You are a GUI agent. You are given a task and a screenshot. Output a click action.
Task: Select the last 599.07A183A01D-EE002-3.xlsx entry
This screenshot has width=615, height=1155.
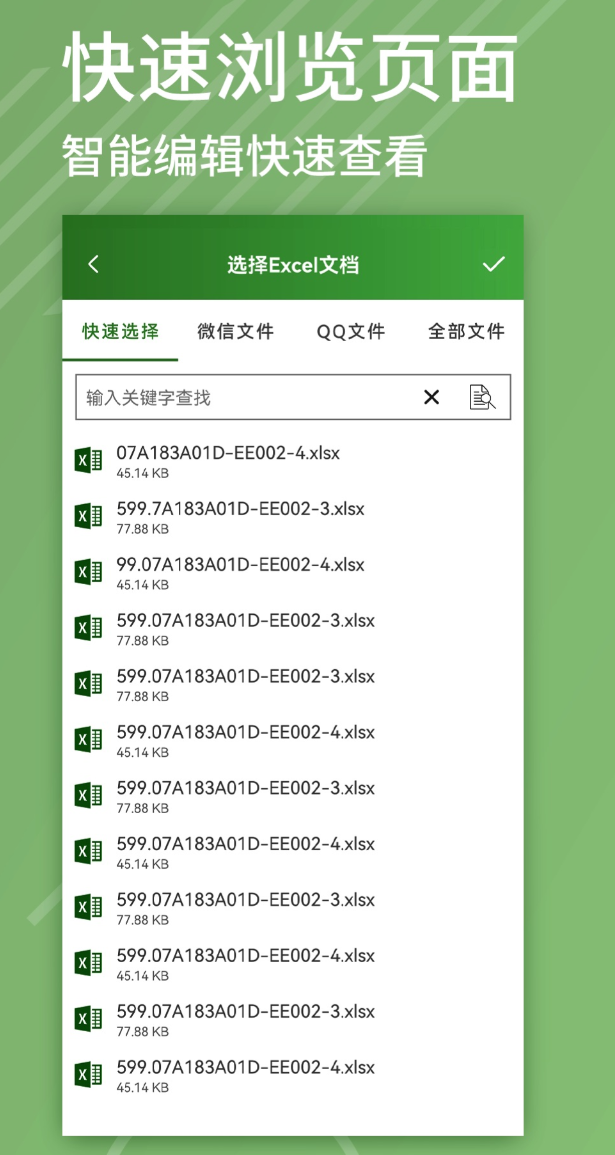tap(245, 1012)
